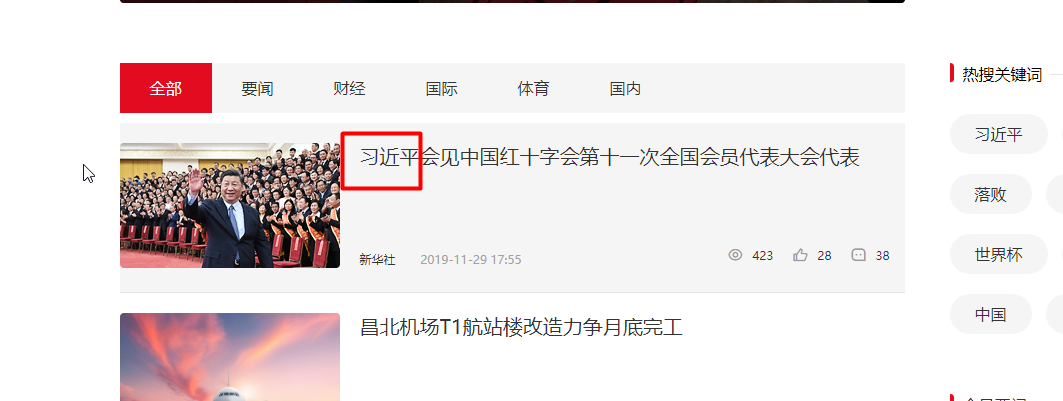Screen dimensions: 1063x401
Task: Click the eye views icon beside 423
Action: 735,255
